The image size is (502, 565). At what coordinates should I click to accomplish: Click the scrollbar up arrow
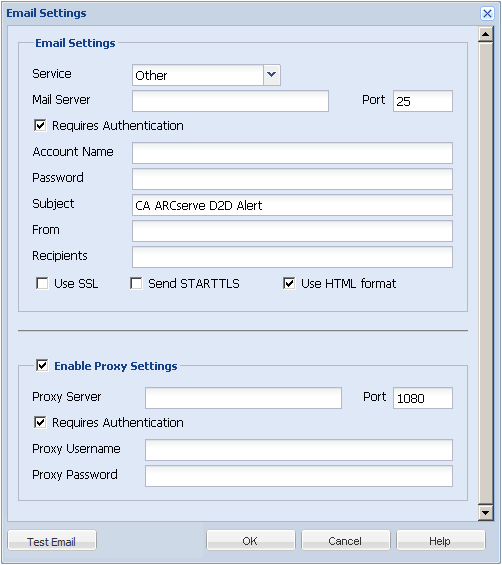click(485, 34)
